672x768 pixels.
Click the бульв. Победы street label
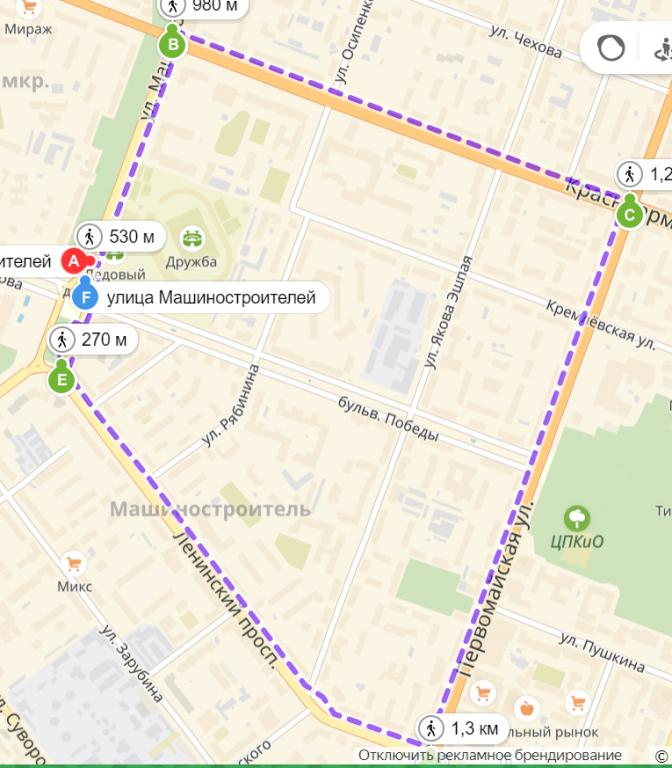coord(388,419)
